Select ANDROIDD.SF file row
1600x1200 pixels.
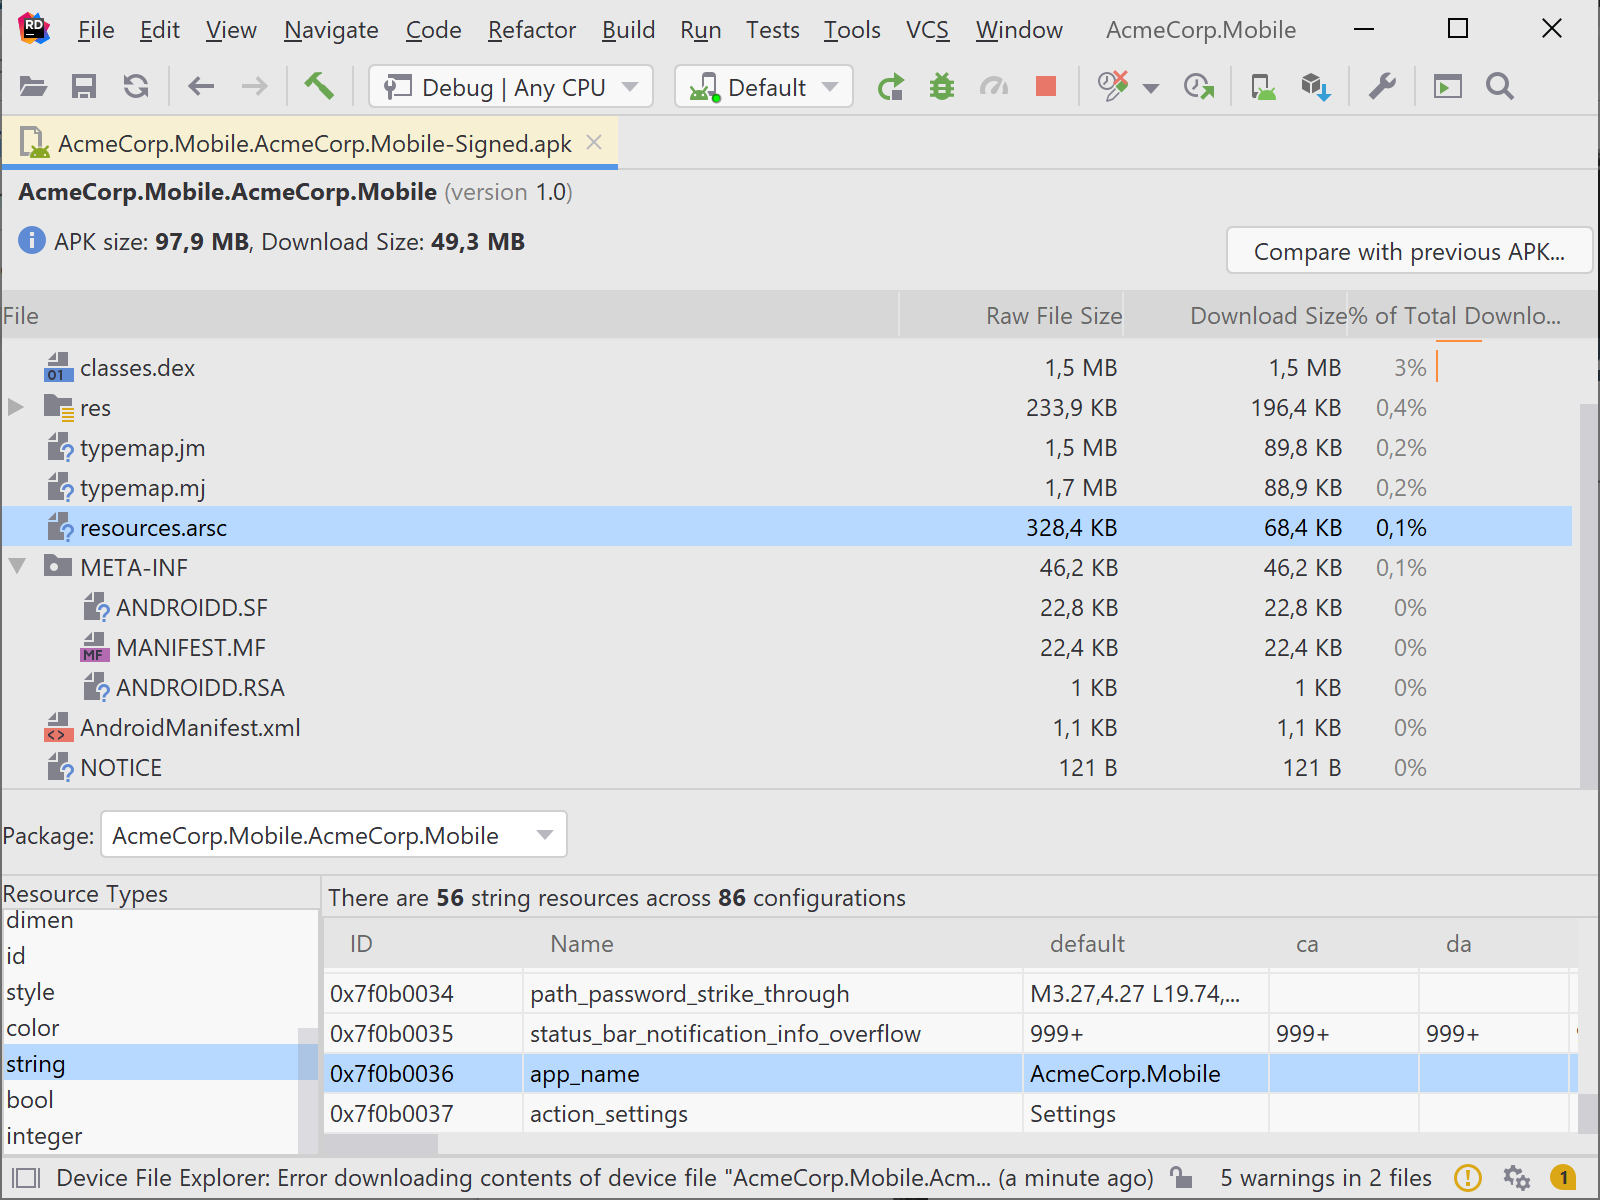(x=787, y=607)
